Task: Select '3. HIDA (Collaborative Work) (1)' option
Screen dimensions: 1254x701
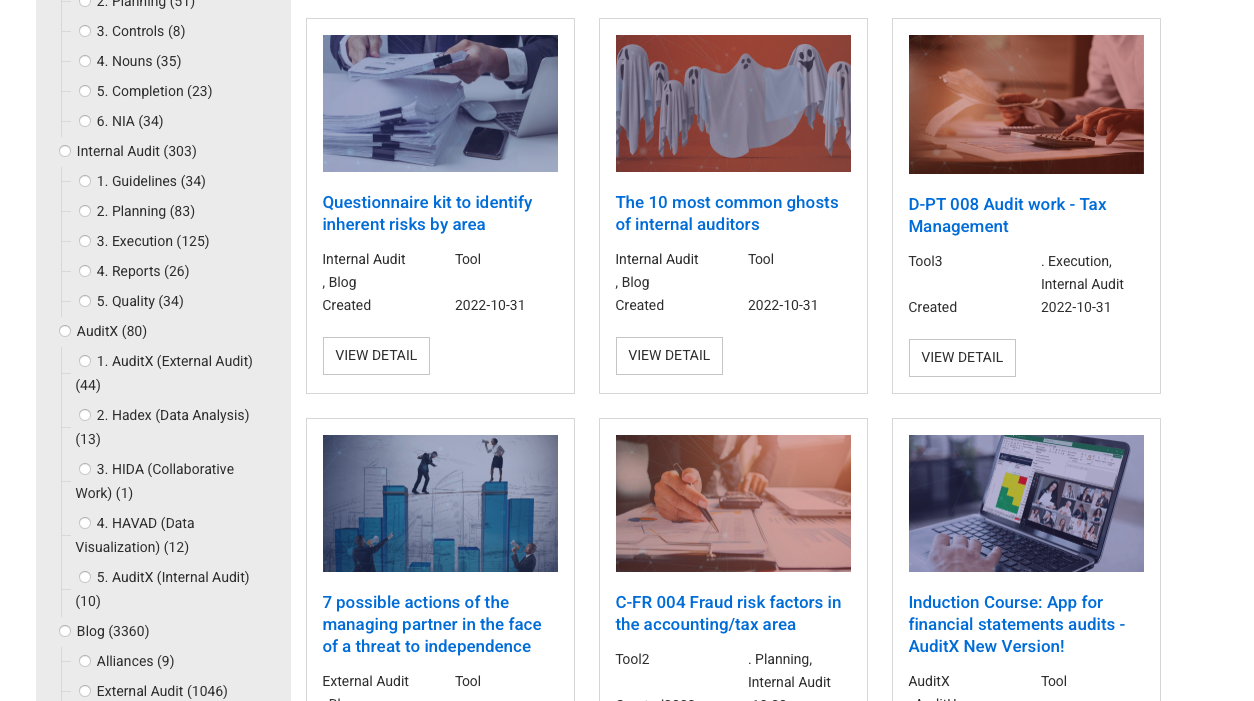Action: click(x=85, y=469)
